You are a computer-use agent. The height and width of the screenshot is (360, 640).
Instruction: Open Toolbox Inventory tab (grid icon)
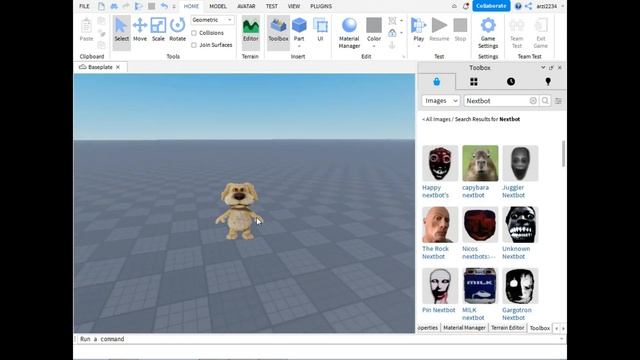[x=473, y=82]
